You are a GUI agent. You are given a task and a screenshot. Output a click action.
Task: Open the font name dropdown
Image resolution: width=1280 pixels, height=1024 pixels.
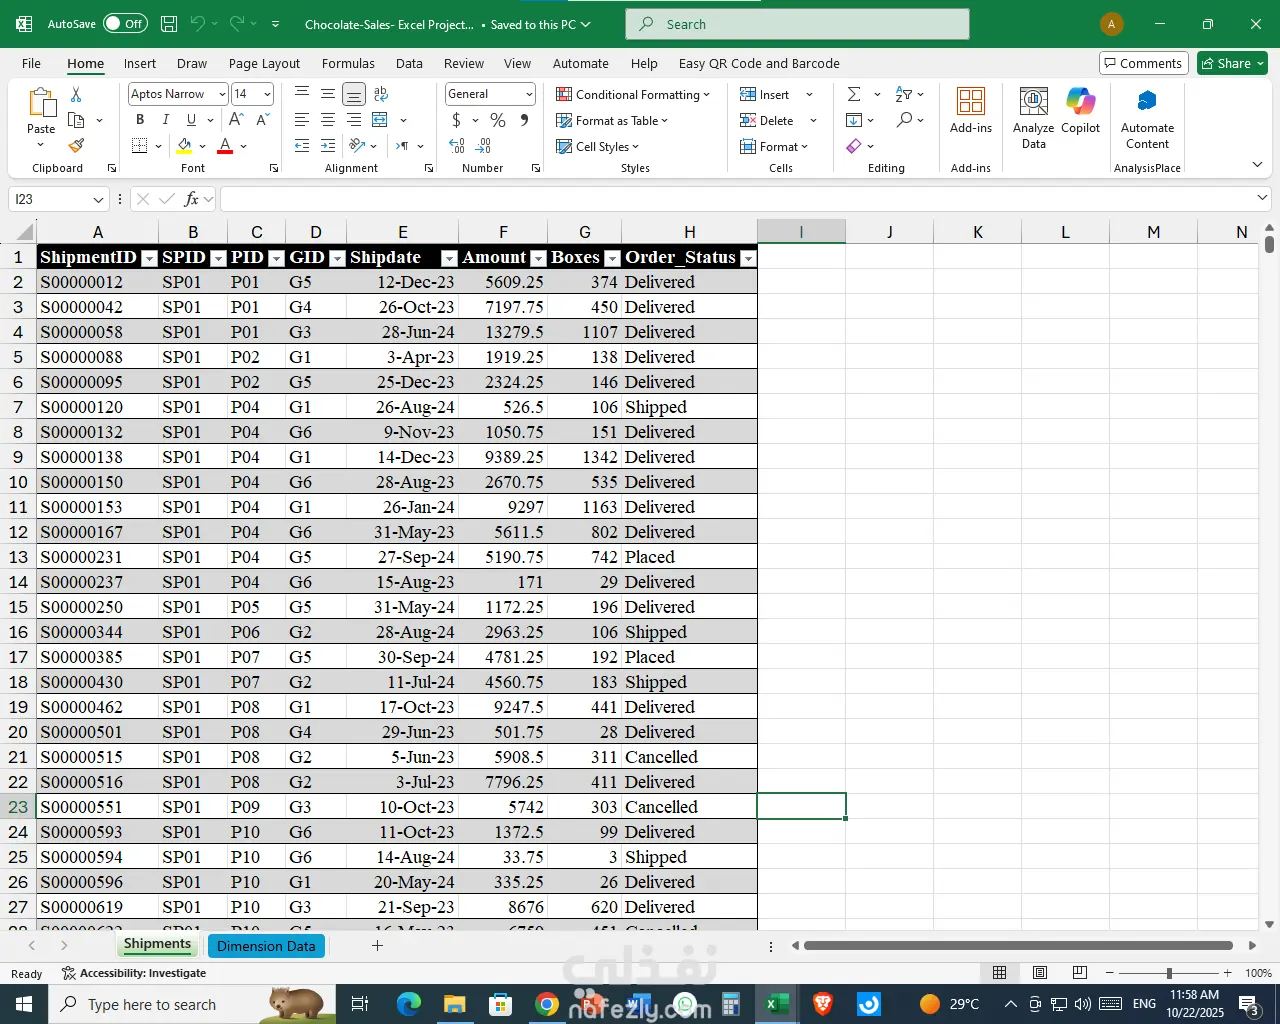tap(221, 94)
